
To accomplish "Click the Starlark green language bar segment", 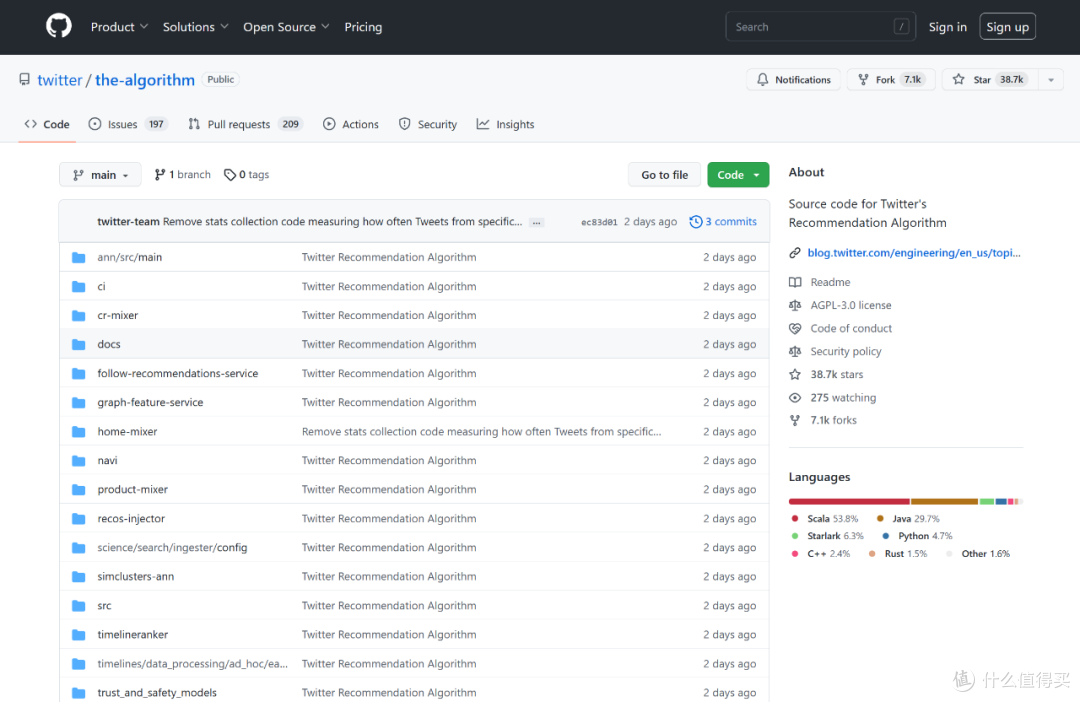I will click(986, 502).
